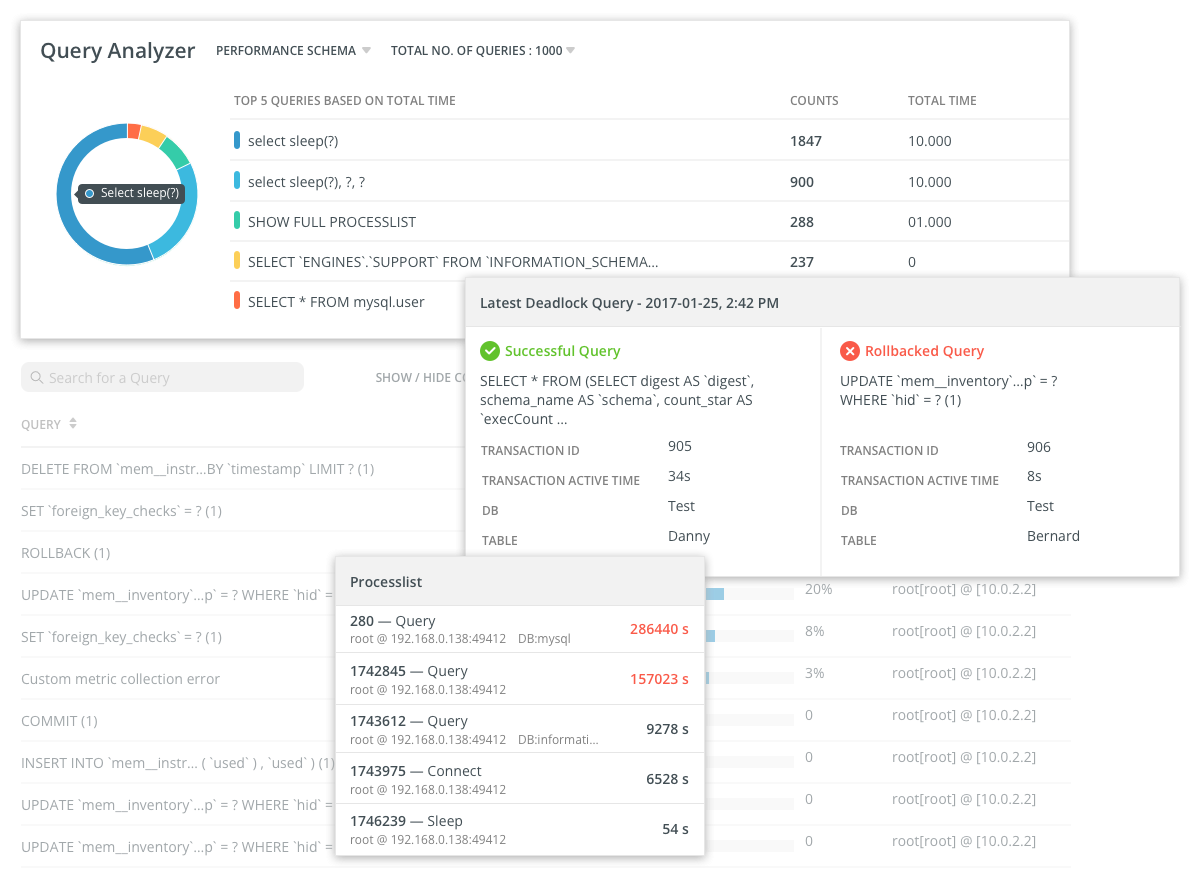Choose the 1746239 Sleep process row
The height and width of the screenshot is (888, 1200).
[519, 829]
